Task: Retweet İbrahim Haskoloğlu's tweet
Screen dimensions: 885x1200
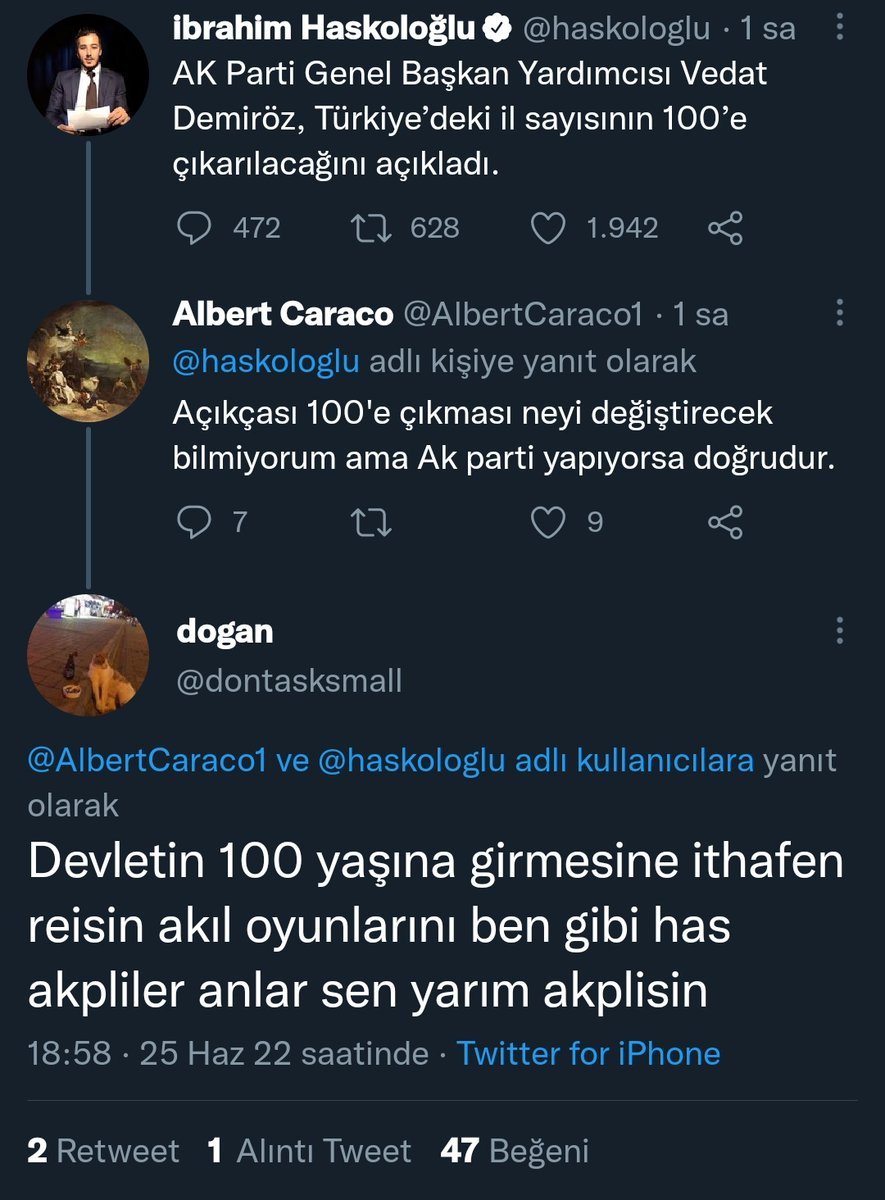Action: coord(372,228)
